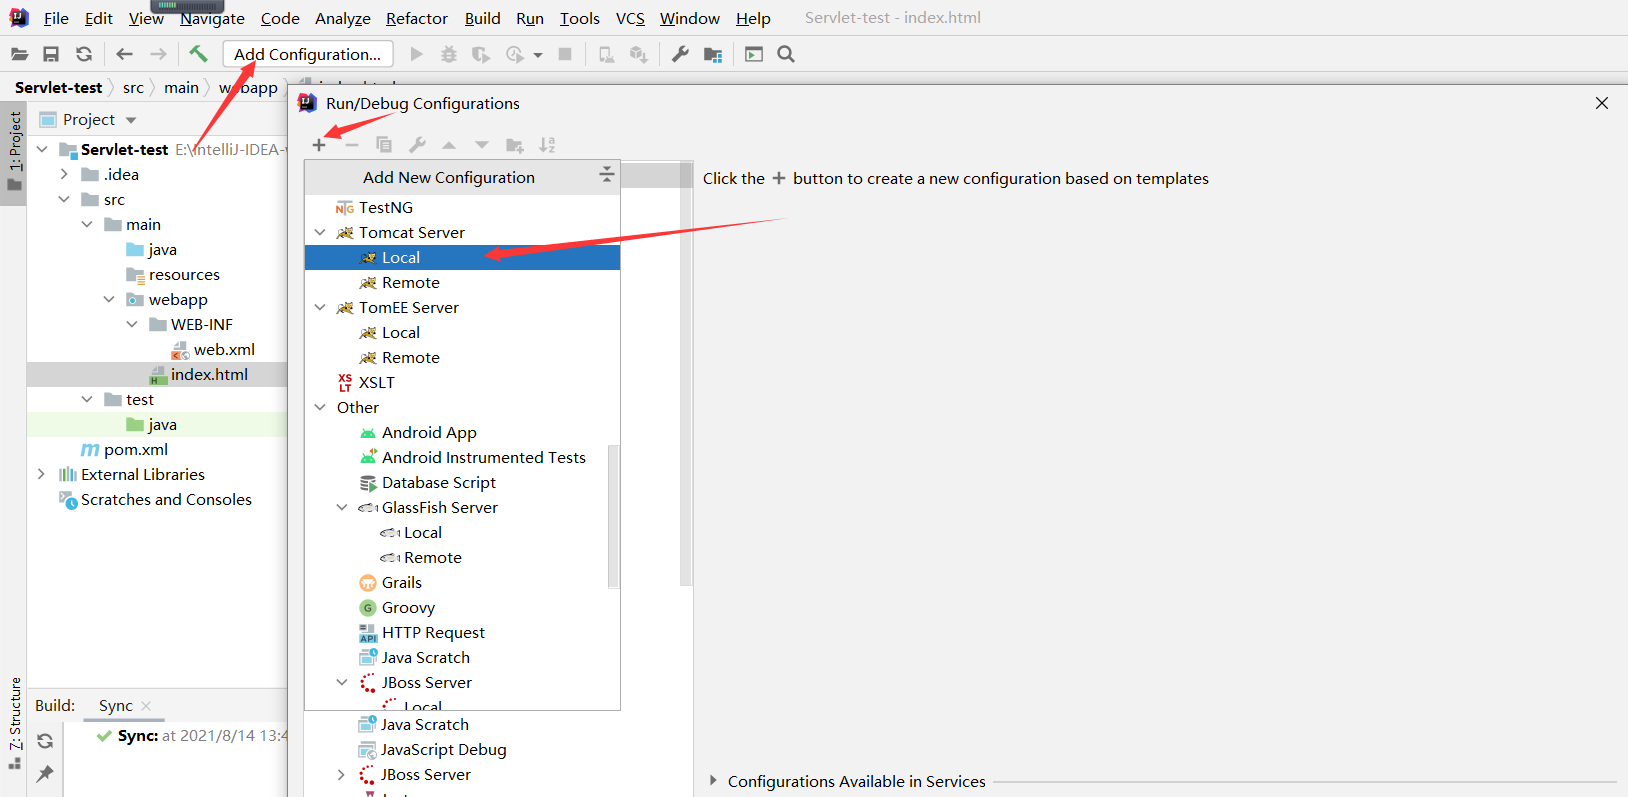Build project with the green hammer icon
The width and height of the screenshot is (1628, 797).
[x=198, y=54]
